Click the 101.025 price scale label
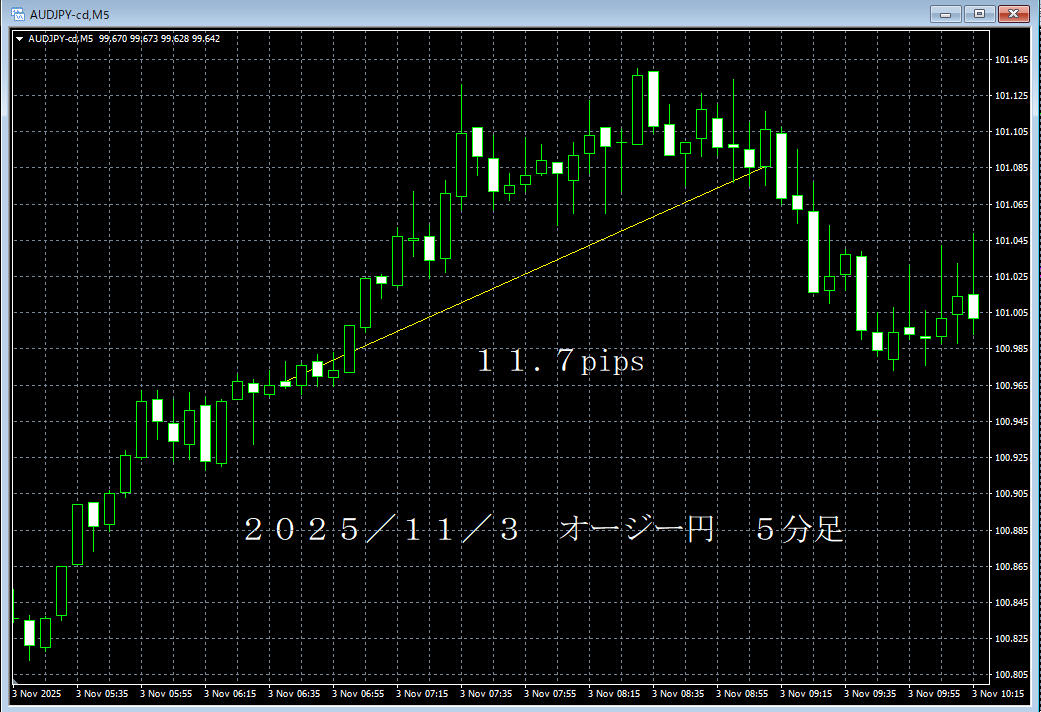1041x712 pixels. click(1011, 276)
